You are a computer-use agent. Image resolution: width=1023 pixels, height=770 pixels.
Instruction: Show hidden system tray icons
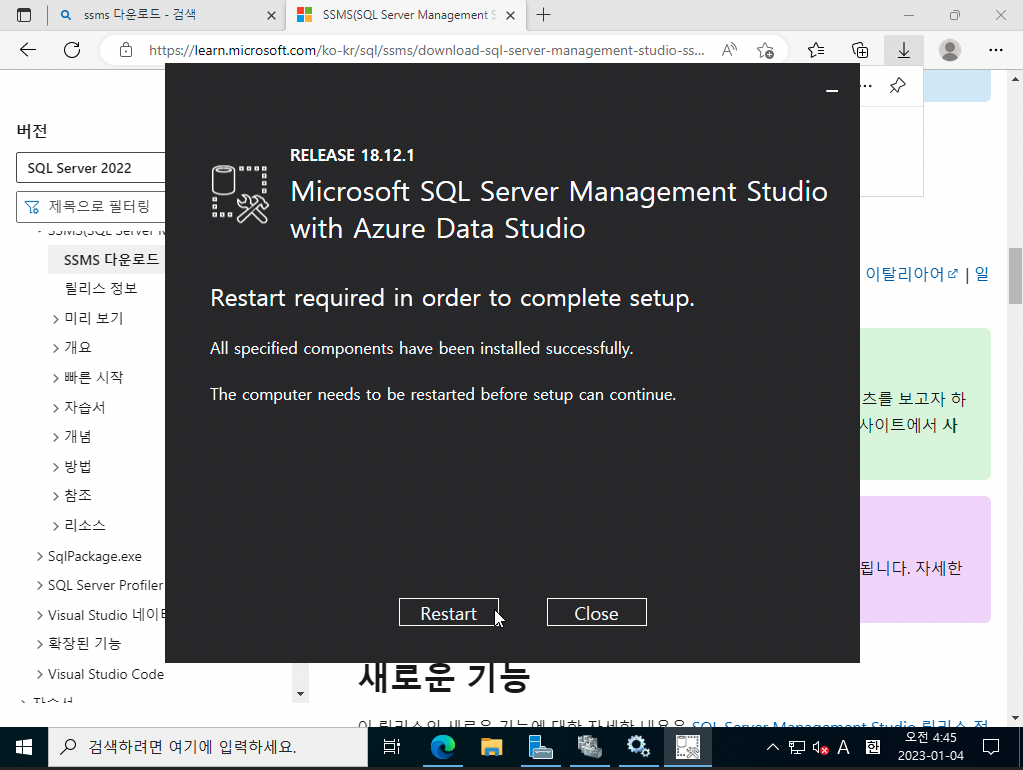(772, 748)
